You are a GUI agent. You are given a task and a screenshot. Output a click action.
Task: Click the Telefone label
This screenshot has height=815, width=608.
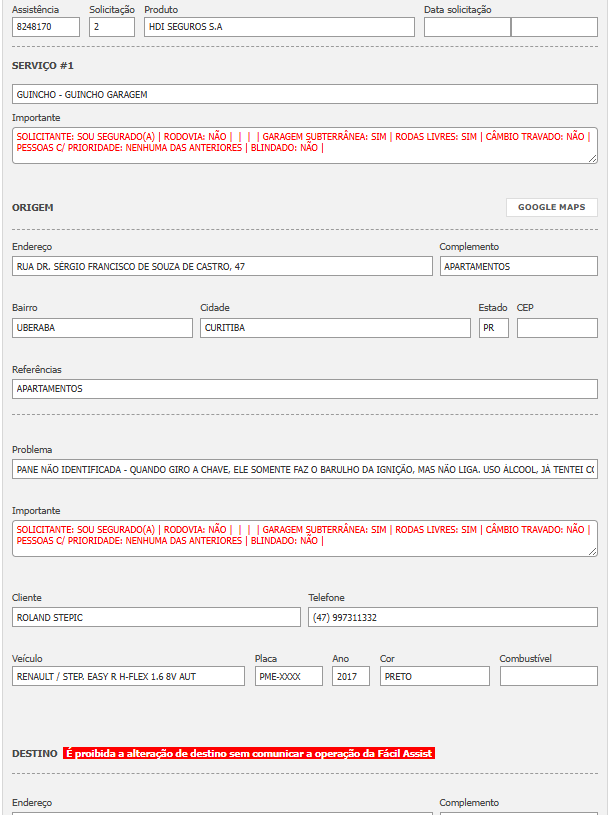click(x=326, y=598)
